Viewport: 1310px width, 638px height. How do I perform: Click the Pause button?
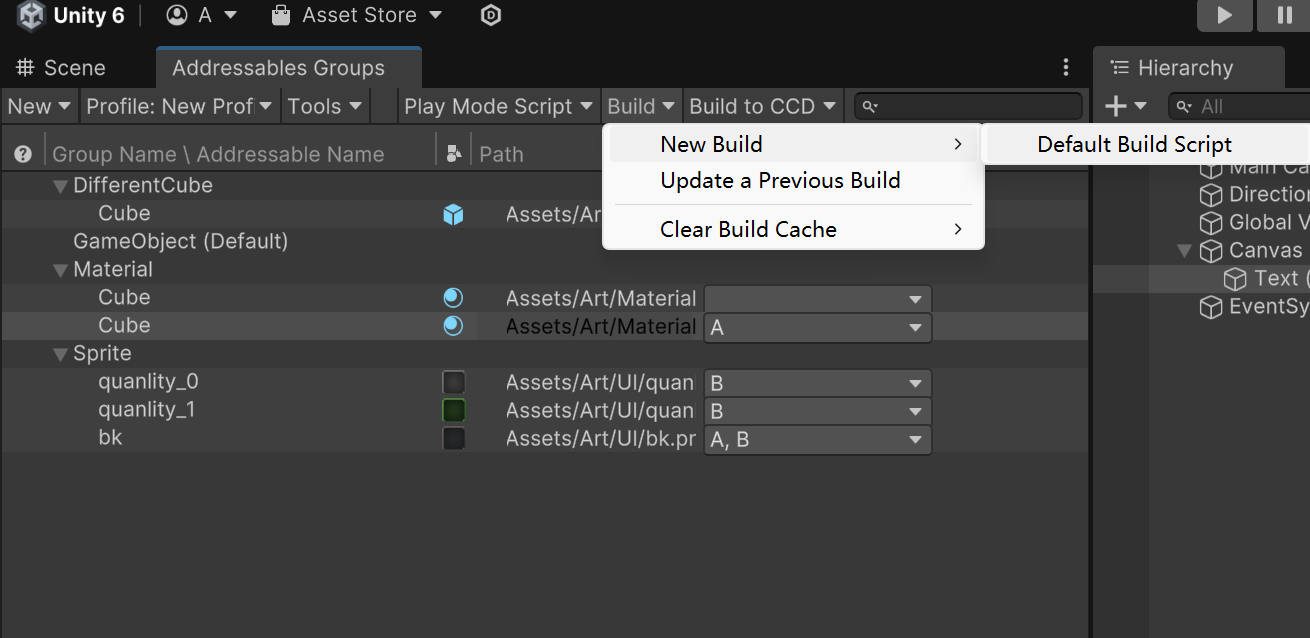click(1284, 15)
